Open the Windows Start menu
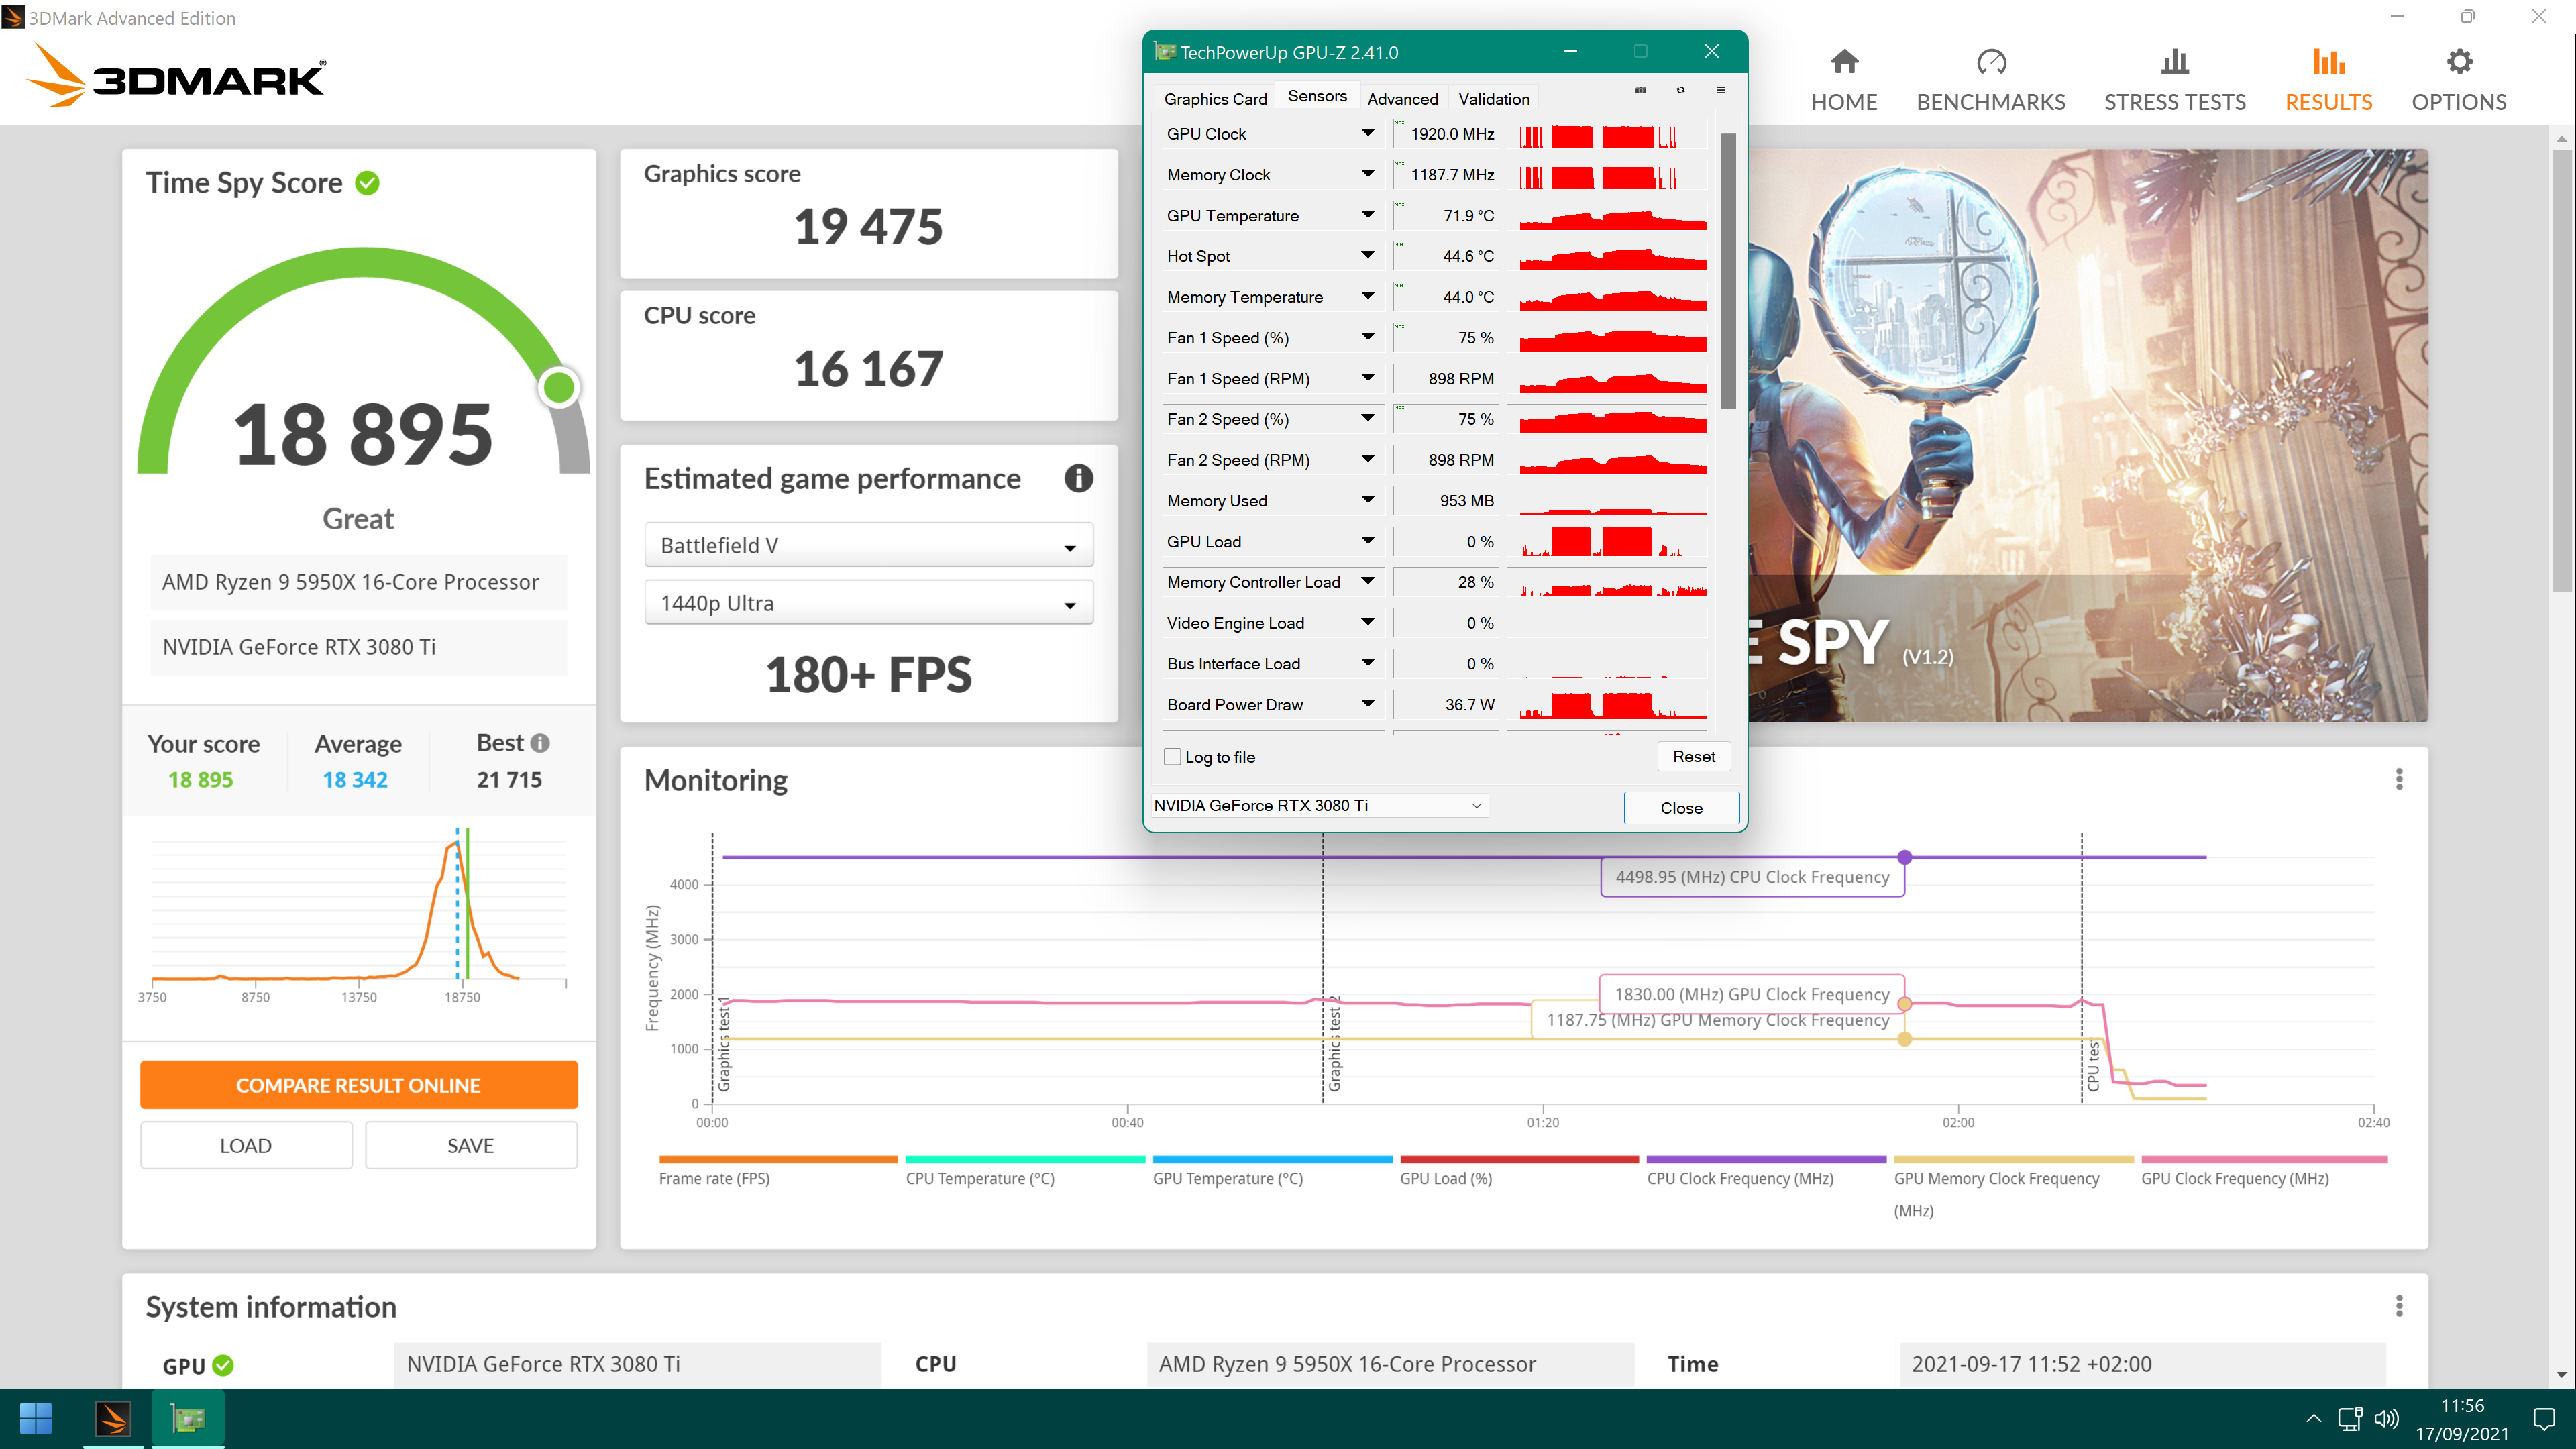The height and width of the screenshot is (1449, 2576). [36, 1418]
